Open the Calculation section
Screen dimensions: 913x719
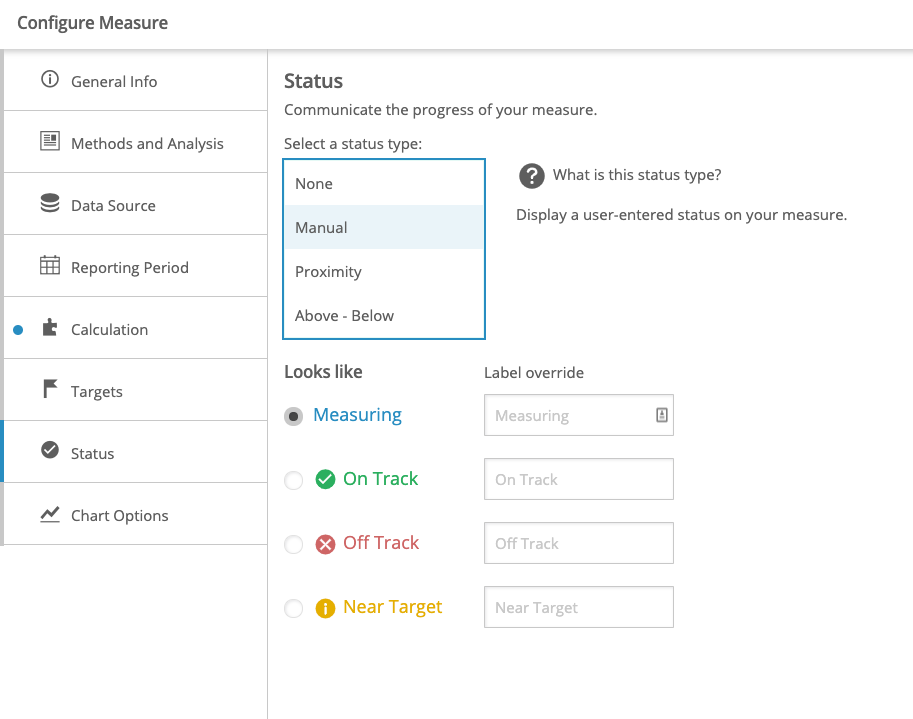(x=135, y=328)
